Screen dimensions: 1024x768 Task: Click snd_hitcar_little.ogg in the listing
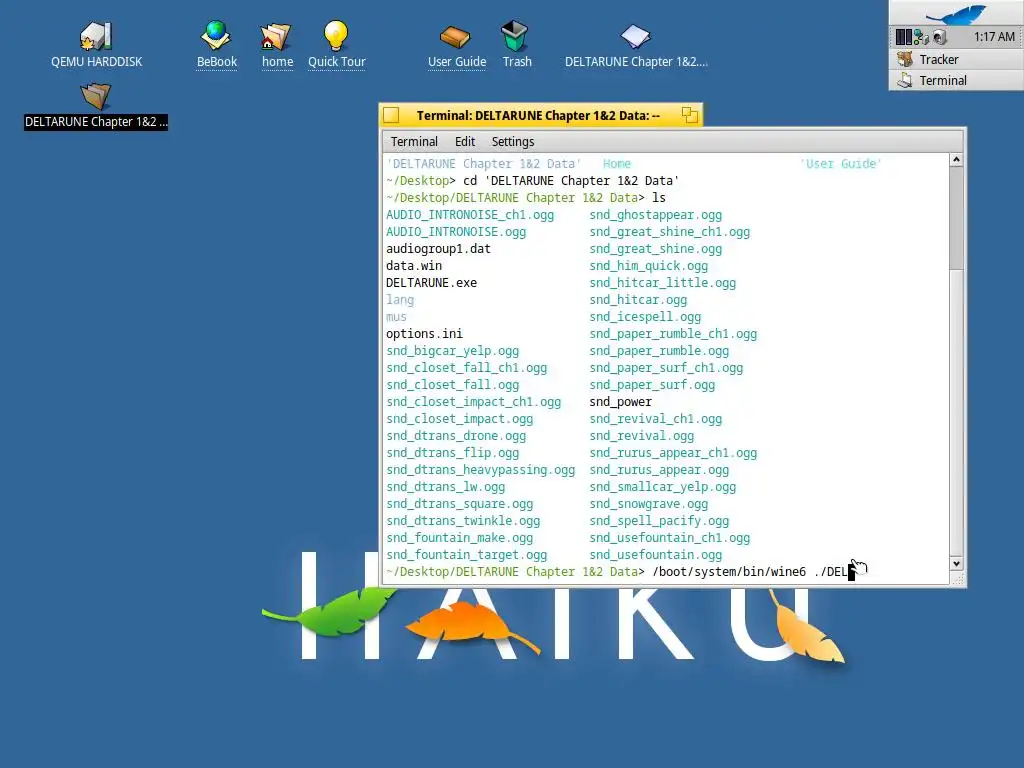[662, 283]
